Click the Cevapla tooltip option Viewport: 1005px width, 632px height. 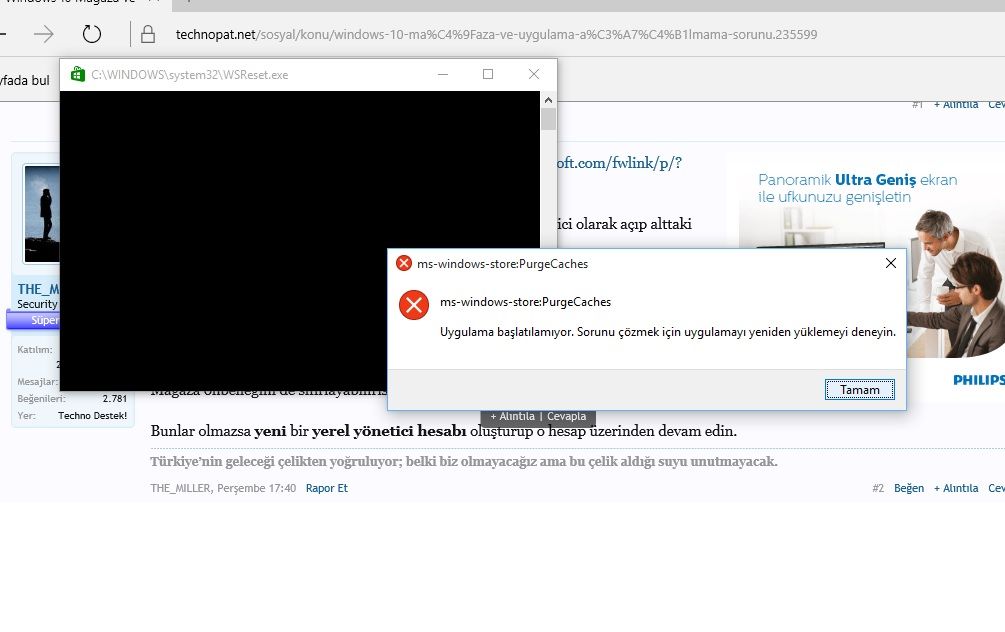567,417
